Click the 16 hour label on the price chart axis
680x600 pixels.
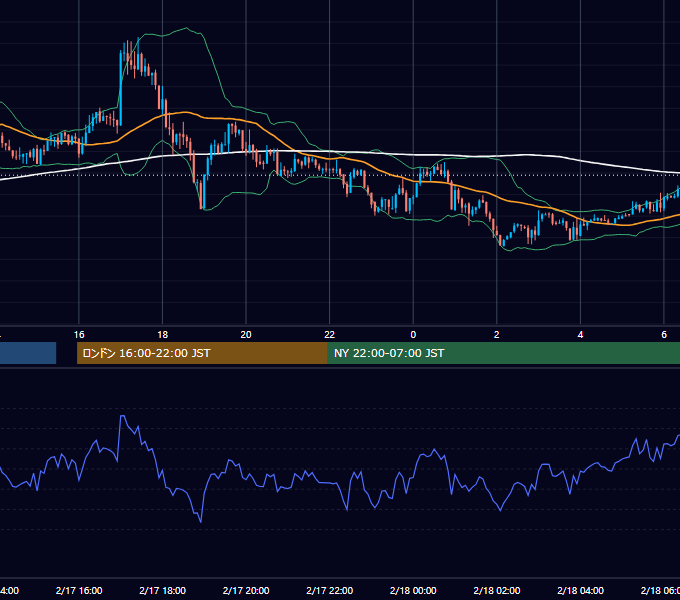pos(79,335)
